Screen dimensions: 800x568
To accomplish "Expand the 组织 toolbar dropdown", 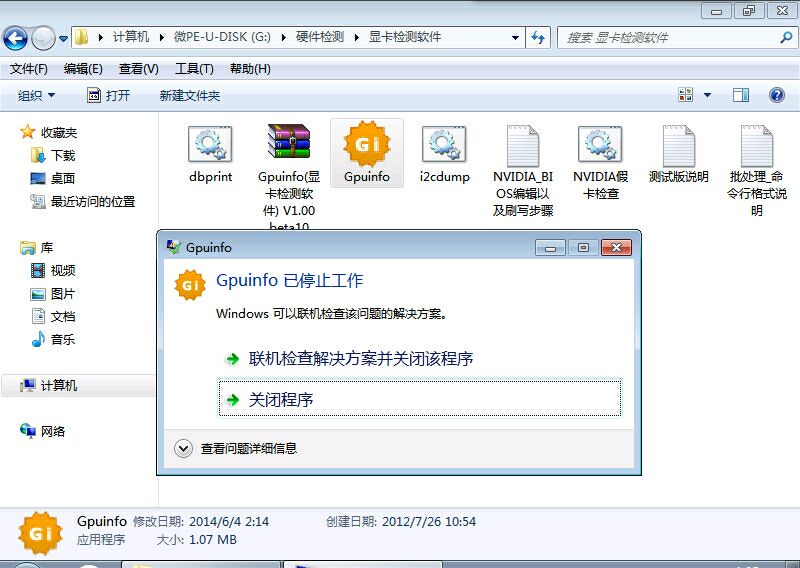I will click(36, 95).
